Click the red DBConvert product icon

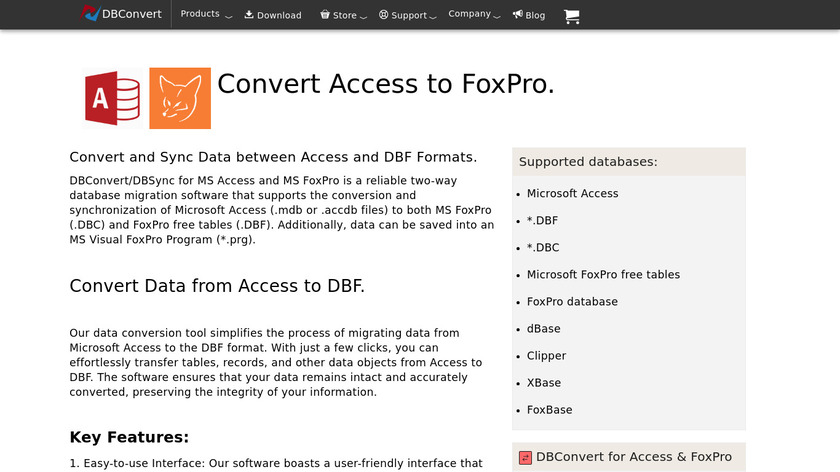[x=526, y=458]
